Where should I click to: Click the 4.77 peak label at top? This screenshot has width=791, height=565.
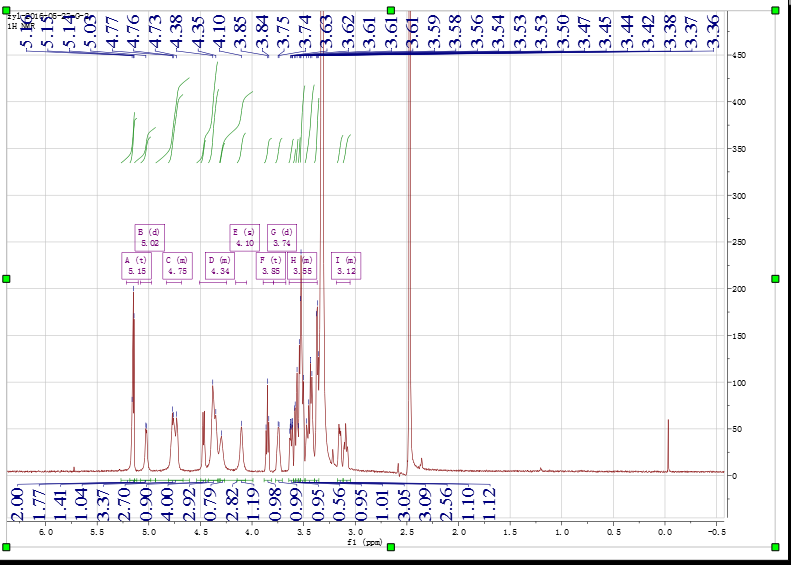112,31
